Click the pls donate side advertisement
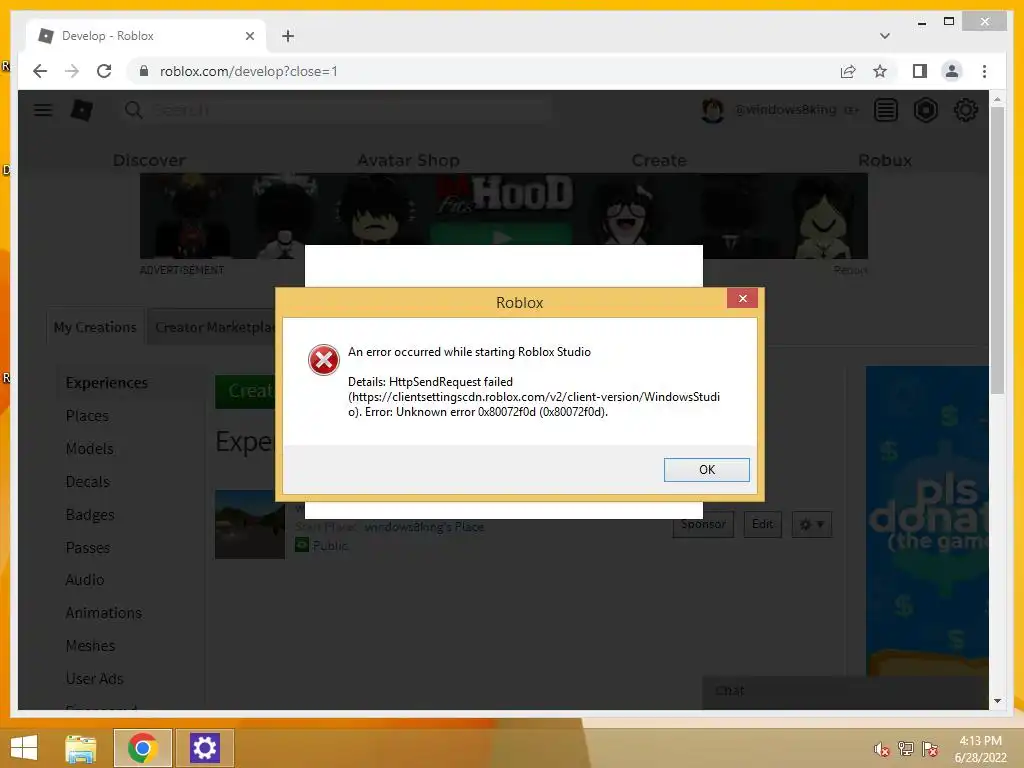 (927, 520)
